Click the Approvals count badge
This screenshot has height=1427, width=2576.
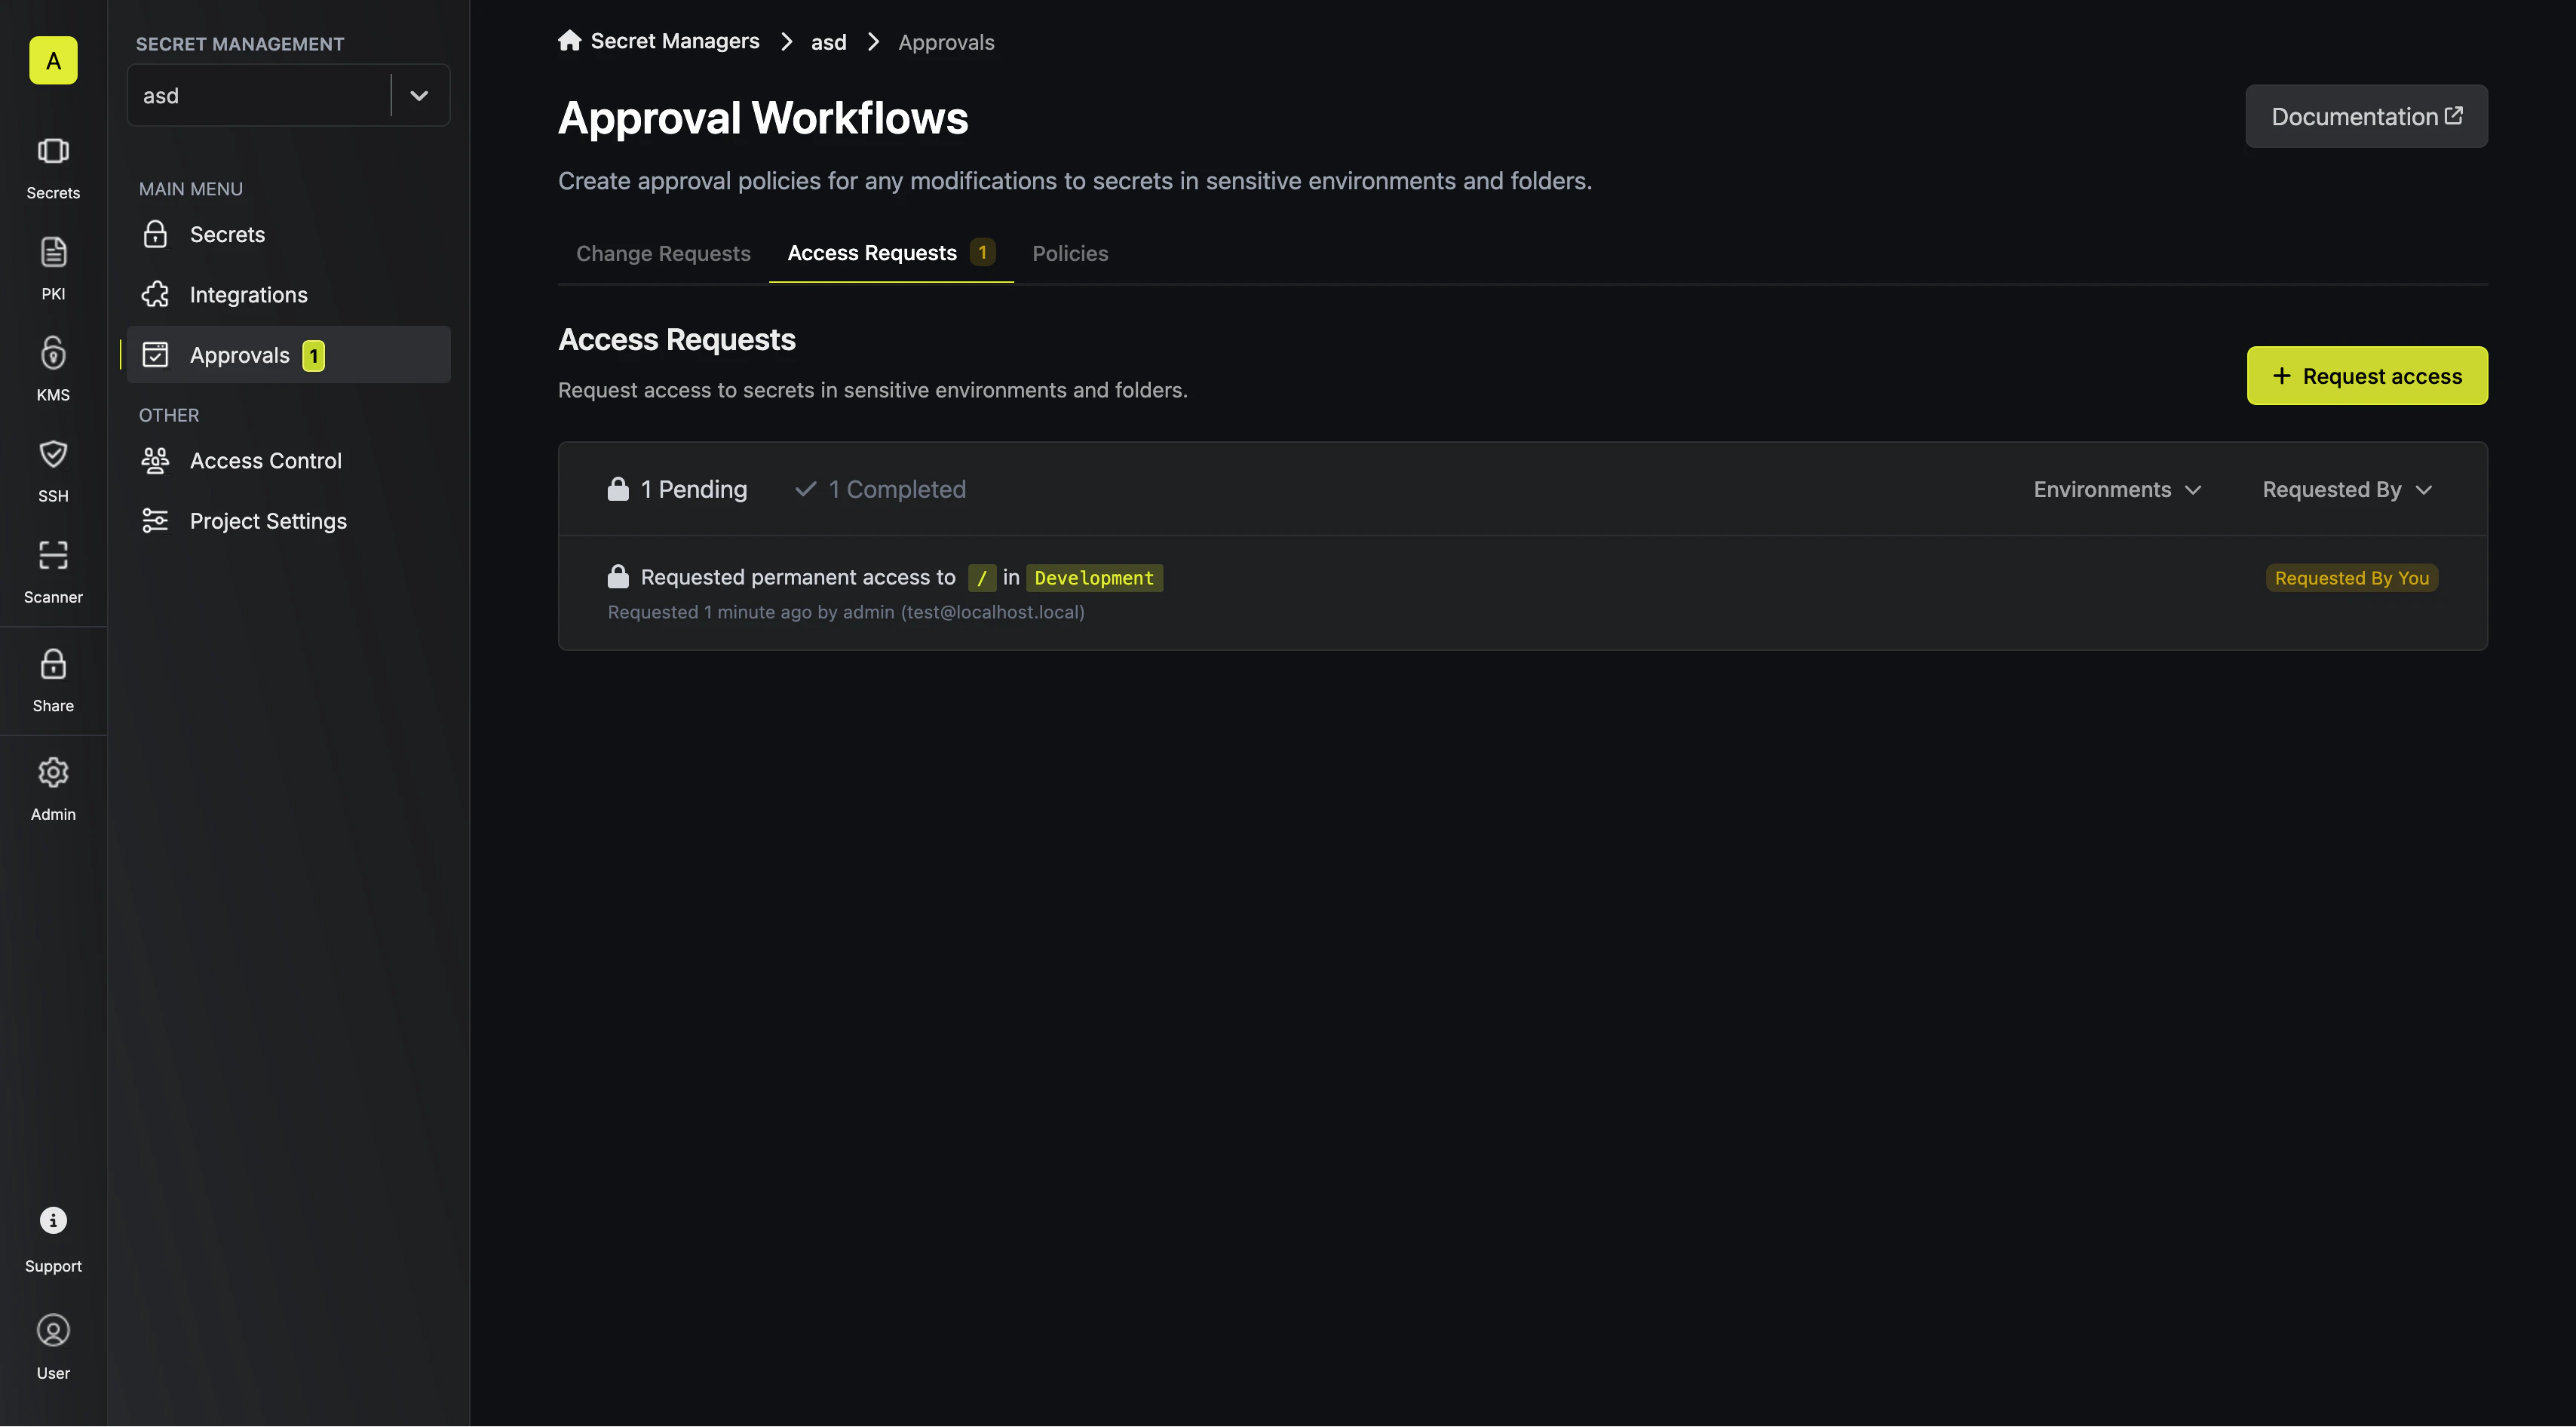pos(313,356)
